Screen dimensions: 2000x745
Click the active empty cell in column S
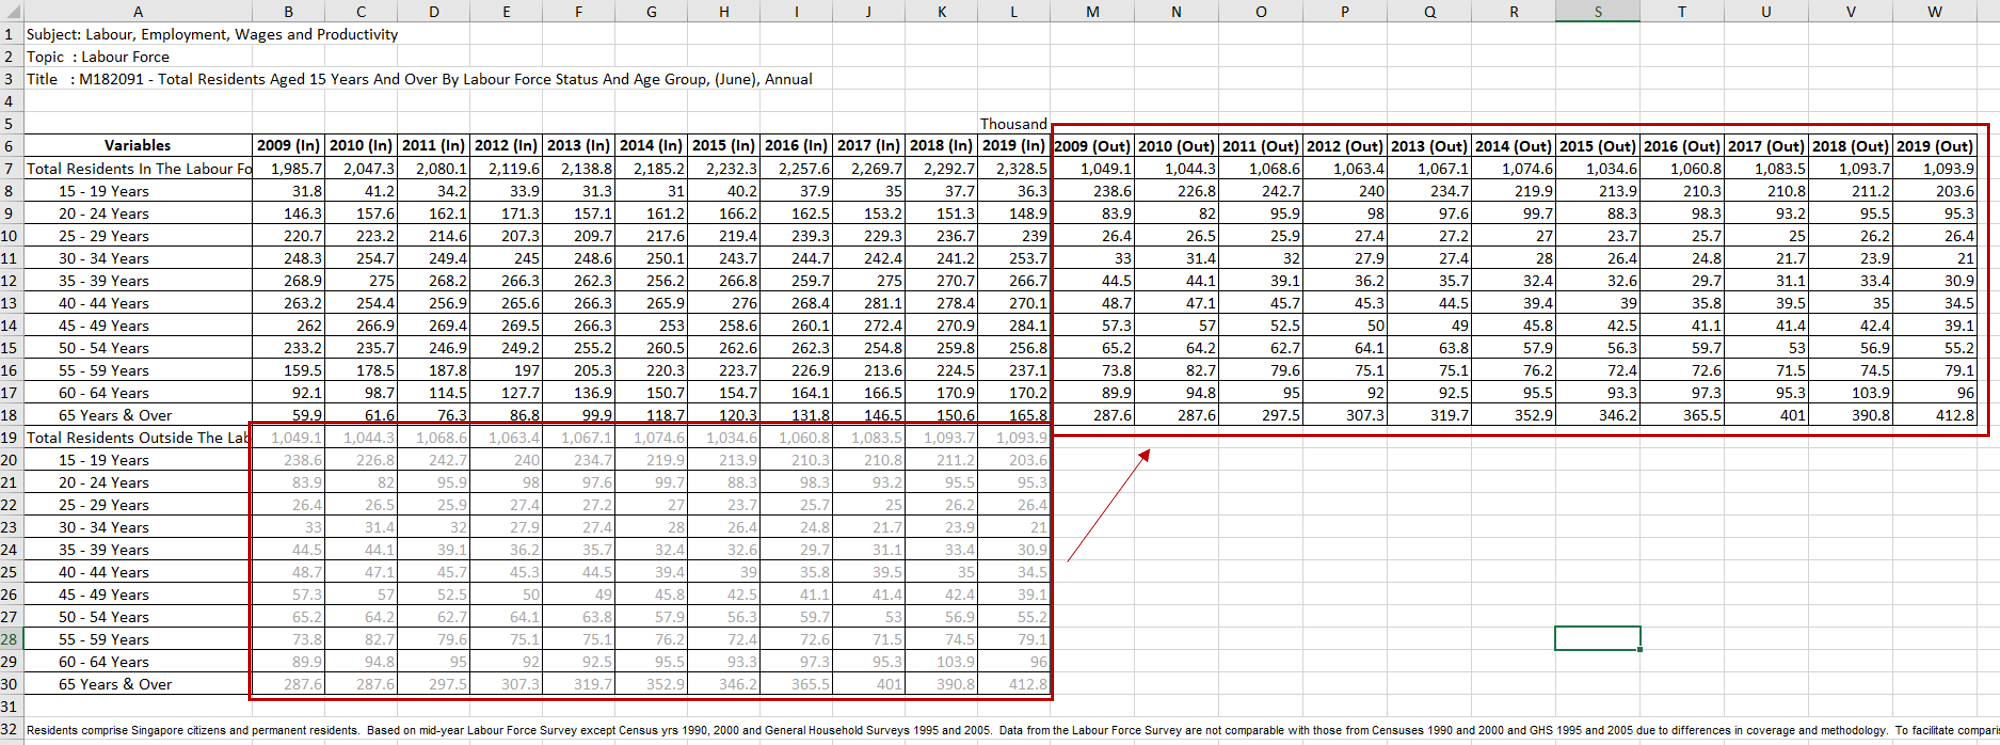1597,638
